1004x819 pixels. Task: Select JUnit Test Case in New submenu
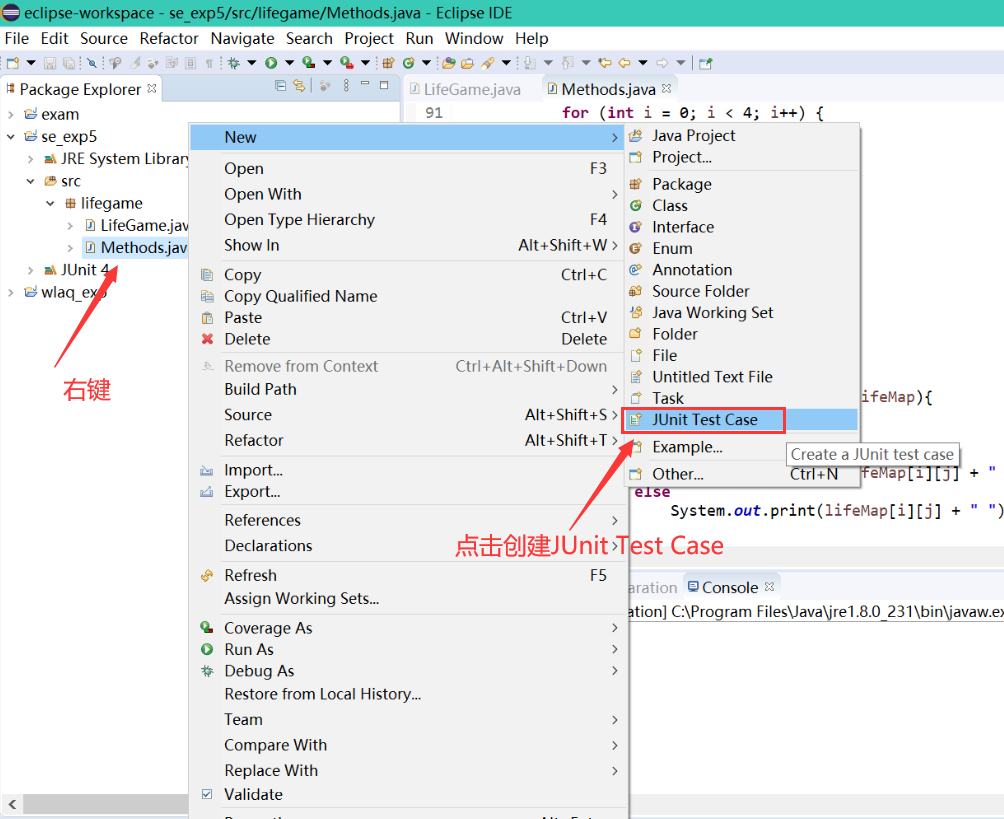(741, 420)
